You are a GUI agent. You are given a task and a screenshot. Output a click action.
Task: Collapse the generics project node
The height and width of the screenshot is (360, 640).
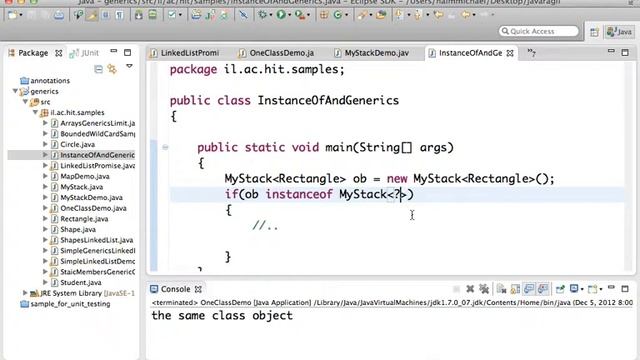click(x=15, y=91)
